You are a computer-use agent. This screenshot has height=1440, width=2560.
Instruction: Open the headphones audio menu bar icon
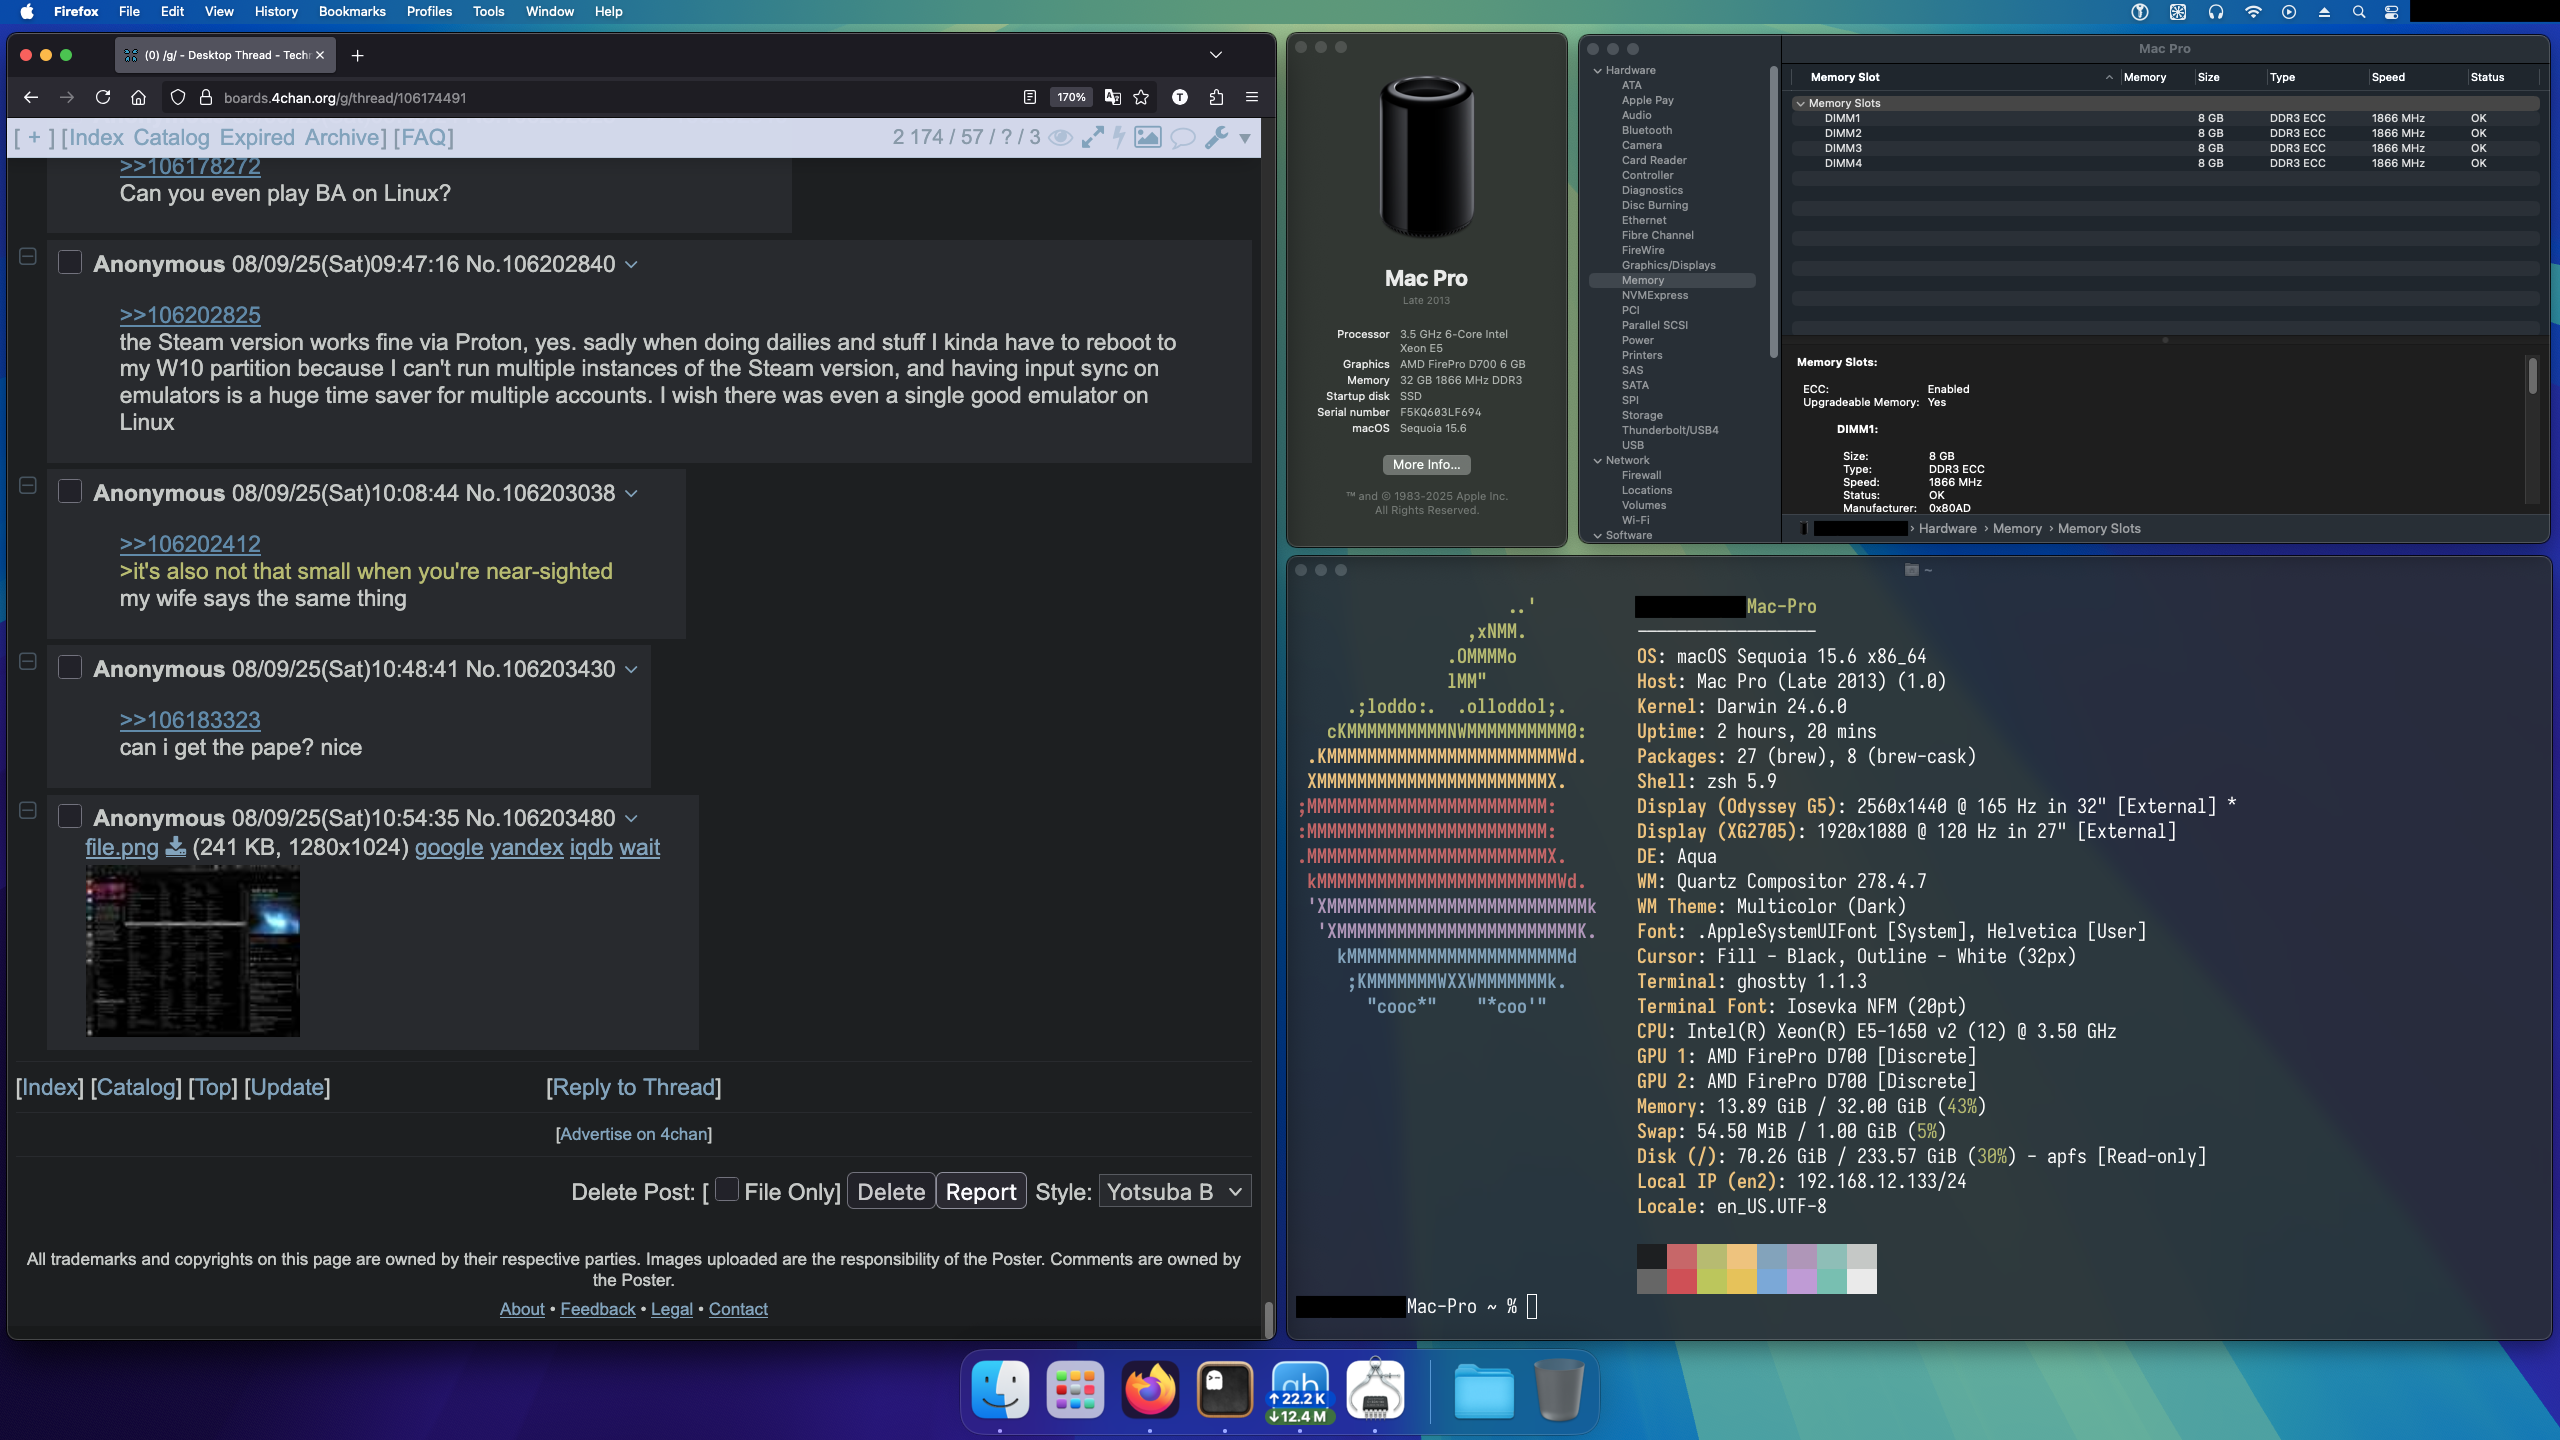pos(2216,12)
